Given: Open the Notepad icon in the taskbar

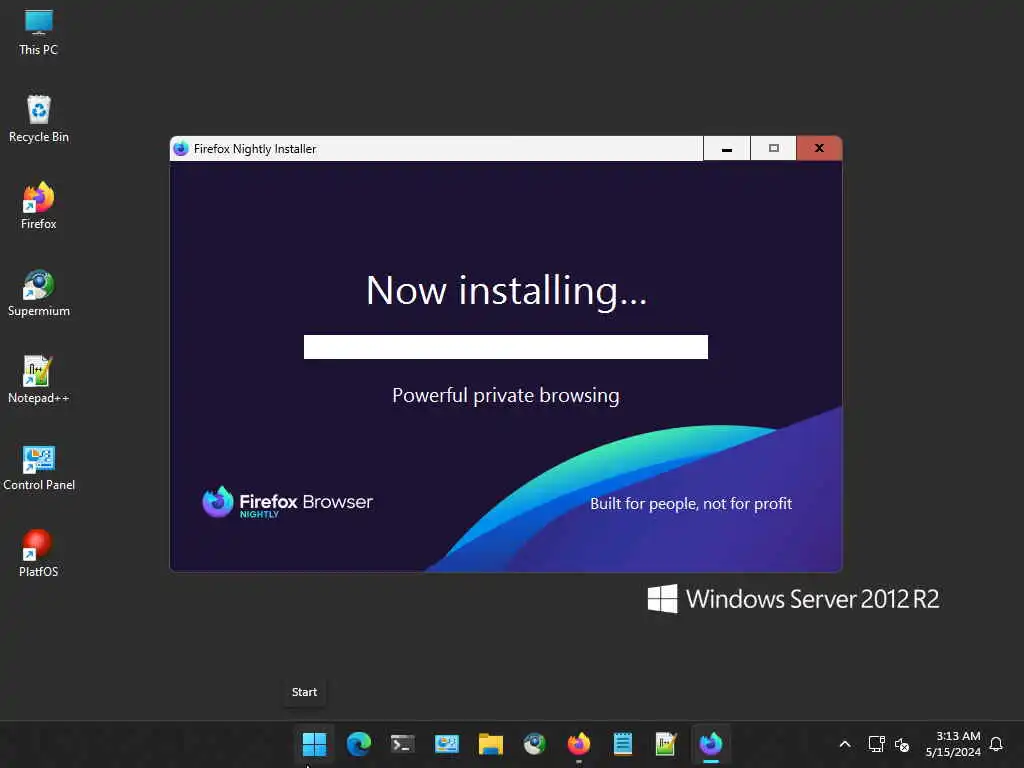Looking at the screenshot, I should [622, 744].
